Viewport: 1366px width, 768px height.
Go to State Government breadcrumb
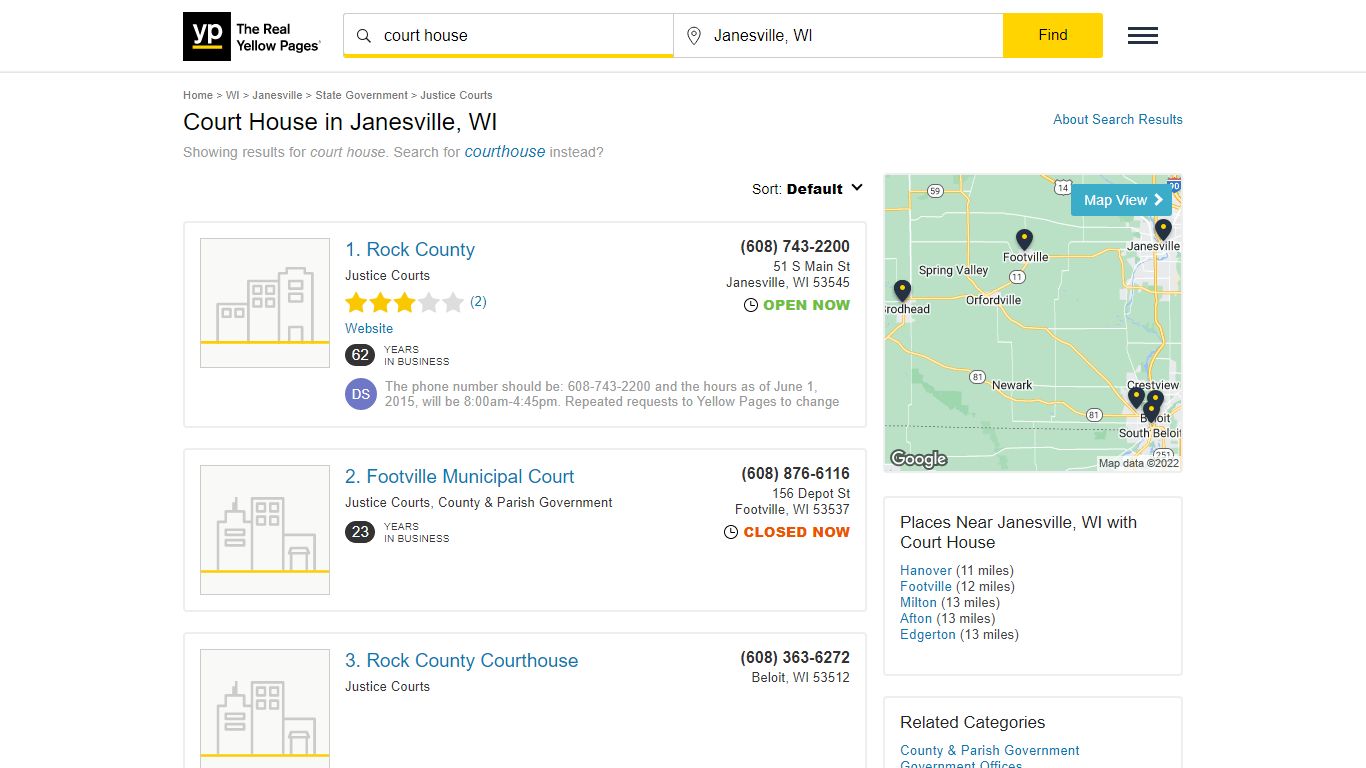pyautogui.click(x=361, y=95)
